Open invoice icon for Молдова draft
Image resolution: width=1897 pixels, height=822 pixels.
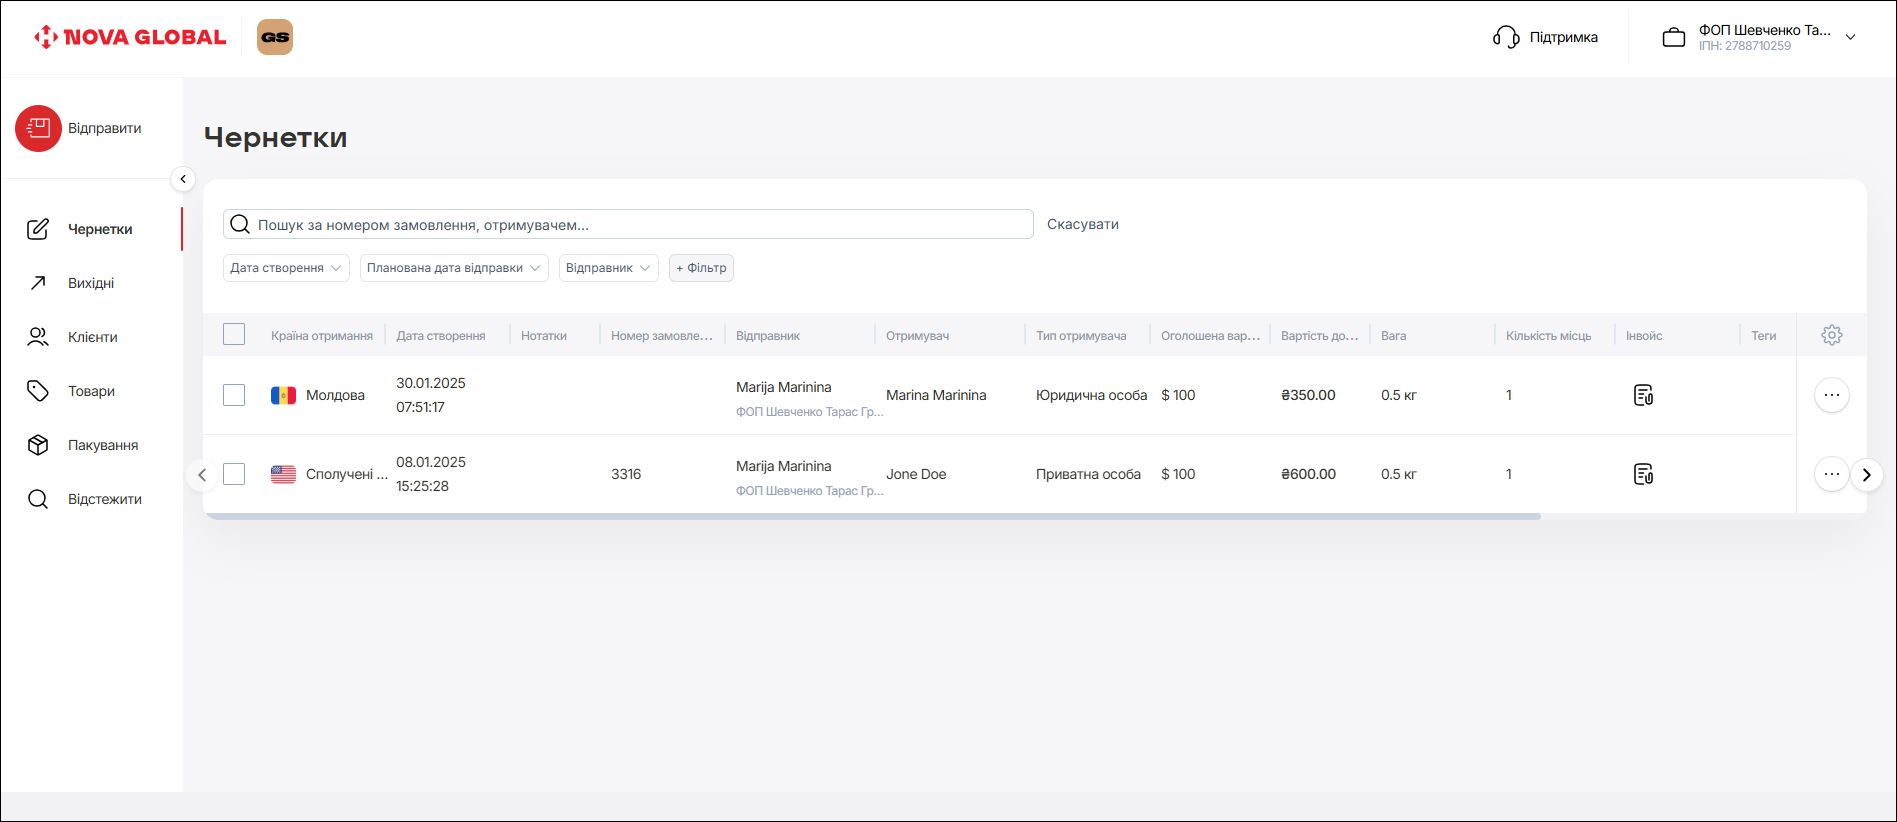click(1643, 395)
